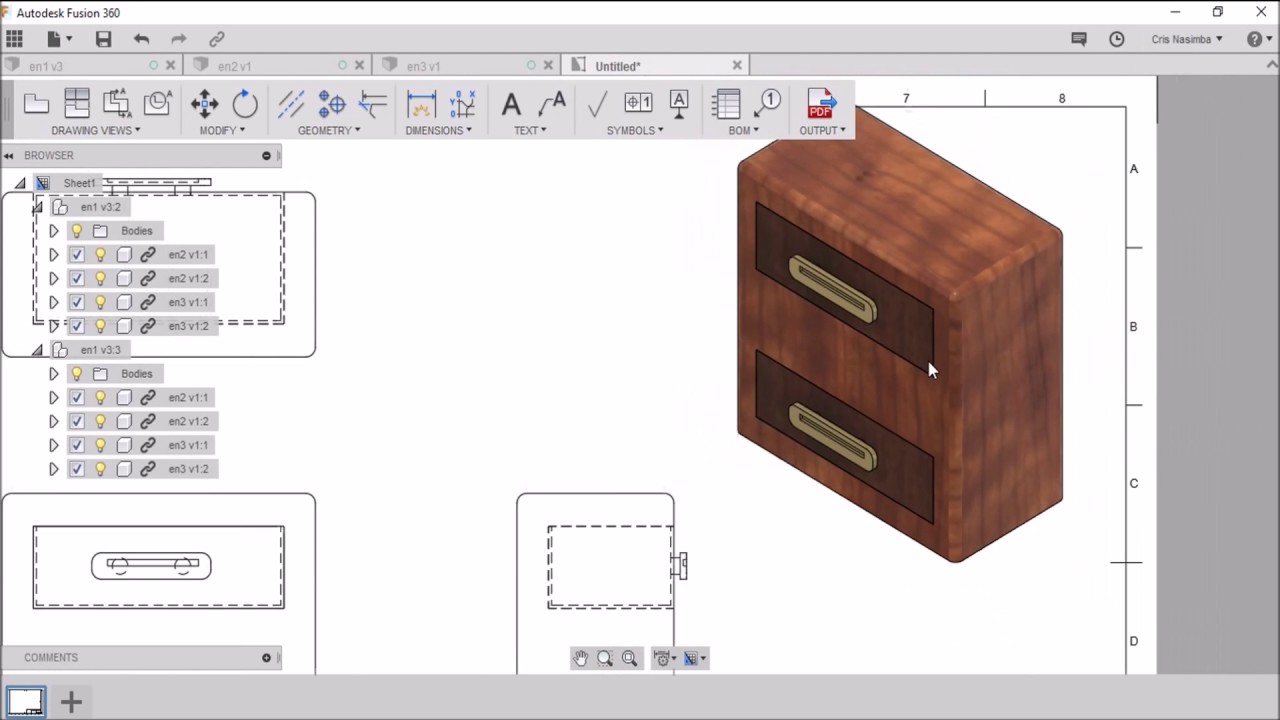The height and width of the screenshot is (720, 1280).
Task: Open the DRAWING VIEWS dropdown
Action: pyautogui.click(x=96, y=130)
